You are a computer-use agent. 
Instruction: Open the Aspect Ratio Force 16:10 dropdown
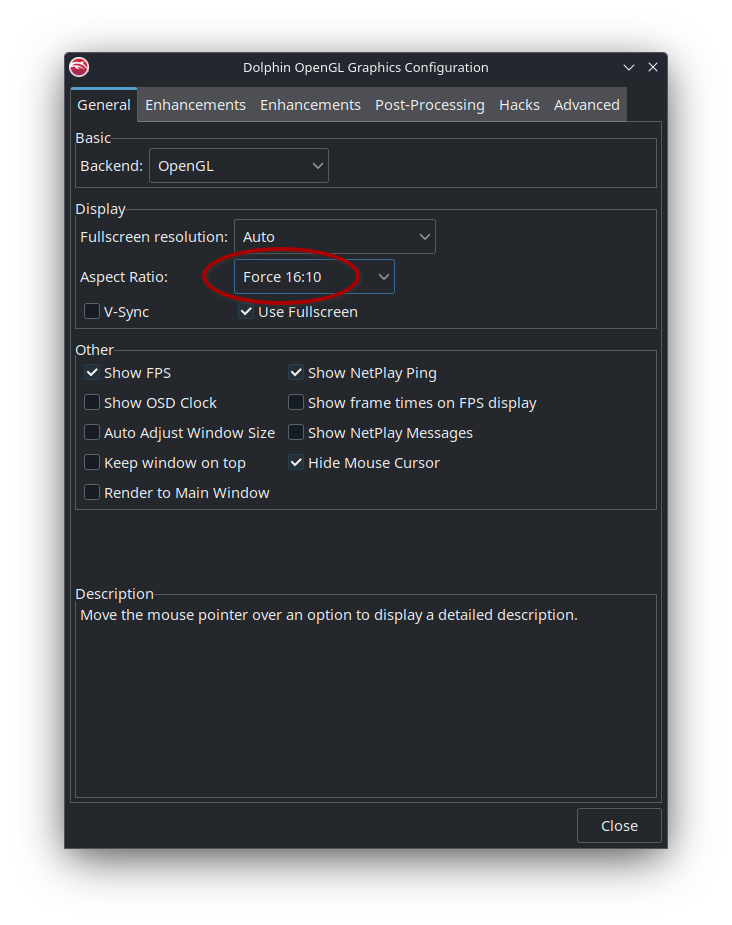click(x=314, y=277)
